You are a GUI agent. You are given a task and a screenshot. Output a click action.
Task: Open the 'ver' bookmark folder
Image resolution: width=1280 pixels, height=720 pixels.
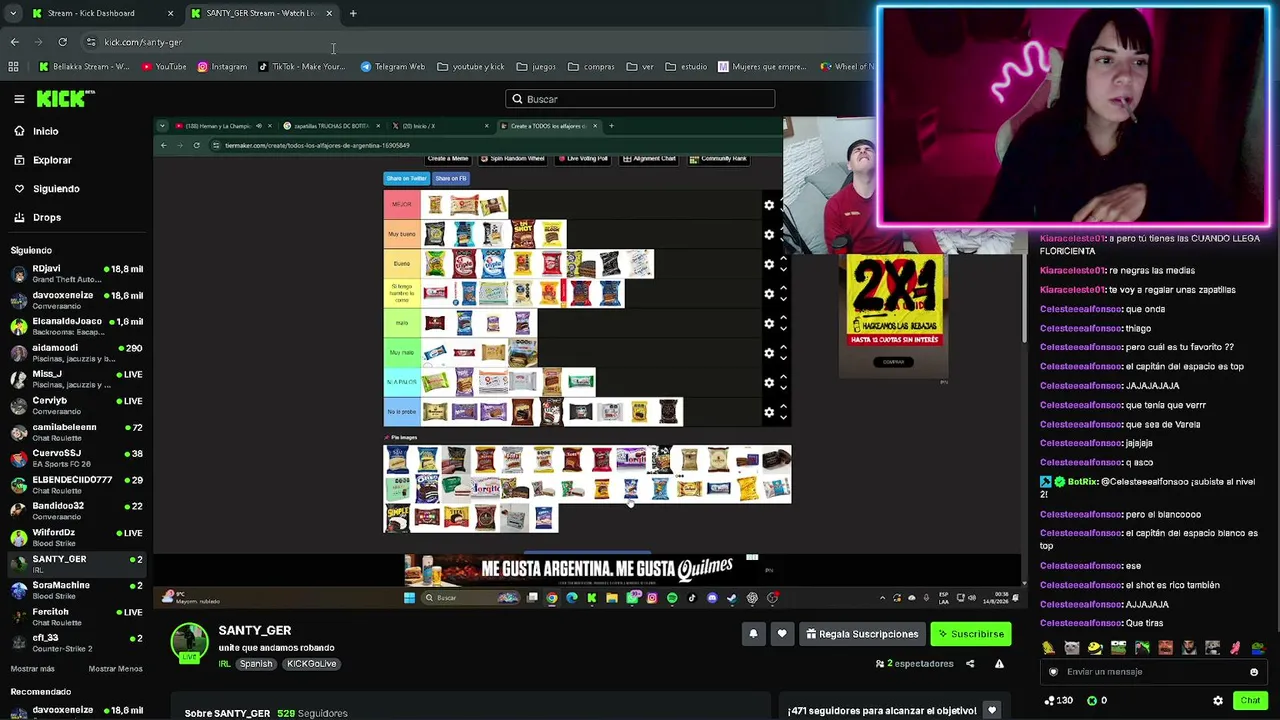tap(640, 67)
